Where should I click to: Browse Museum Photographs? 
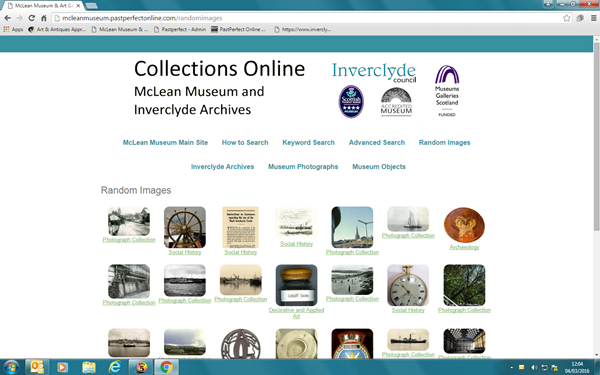pos(303,166)
